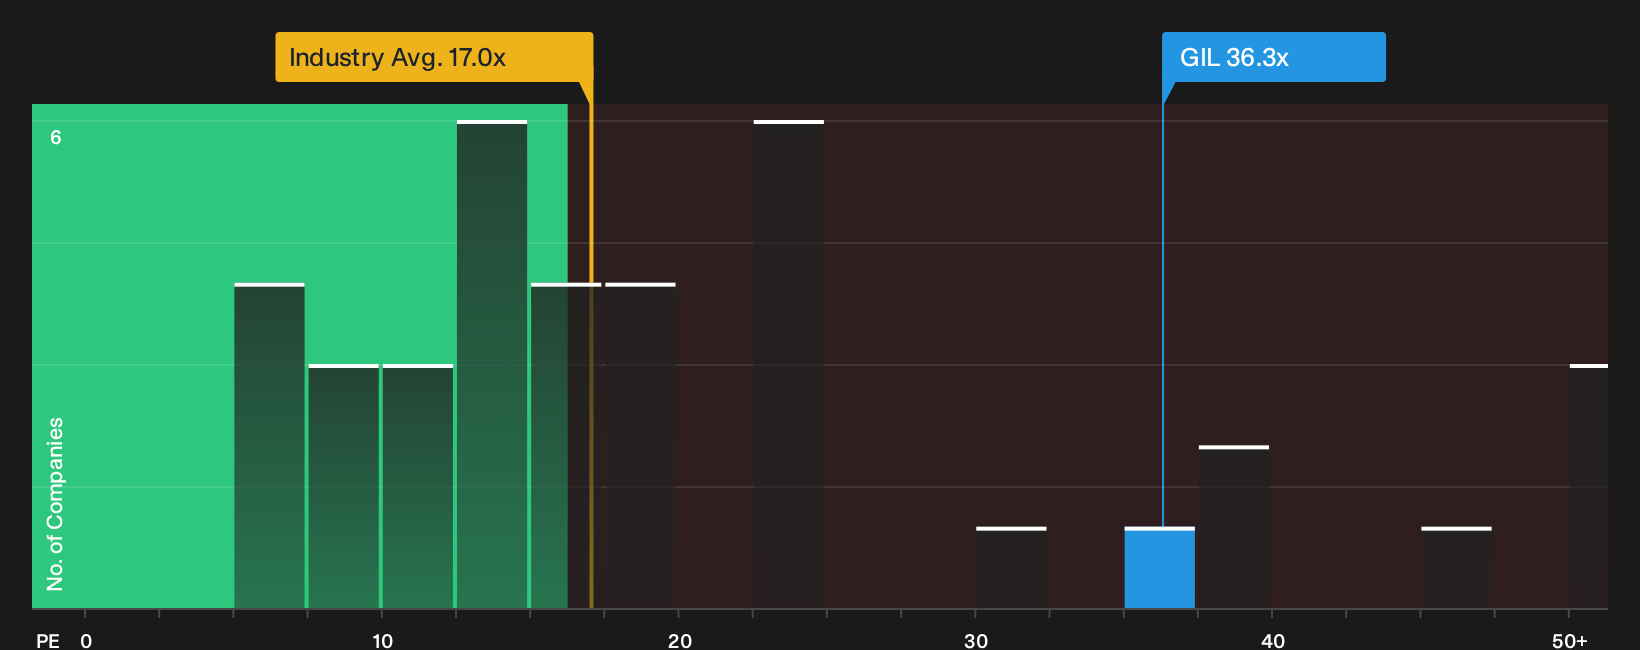Click the bar near PE 30 to 32
Viewport: 1640px width, 650px height.
pyautogui.click(x=1011, y=568)
